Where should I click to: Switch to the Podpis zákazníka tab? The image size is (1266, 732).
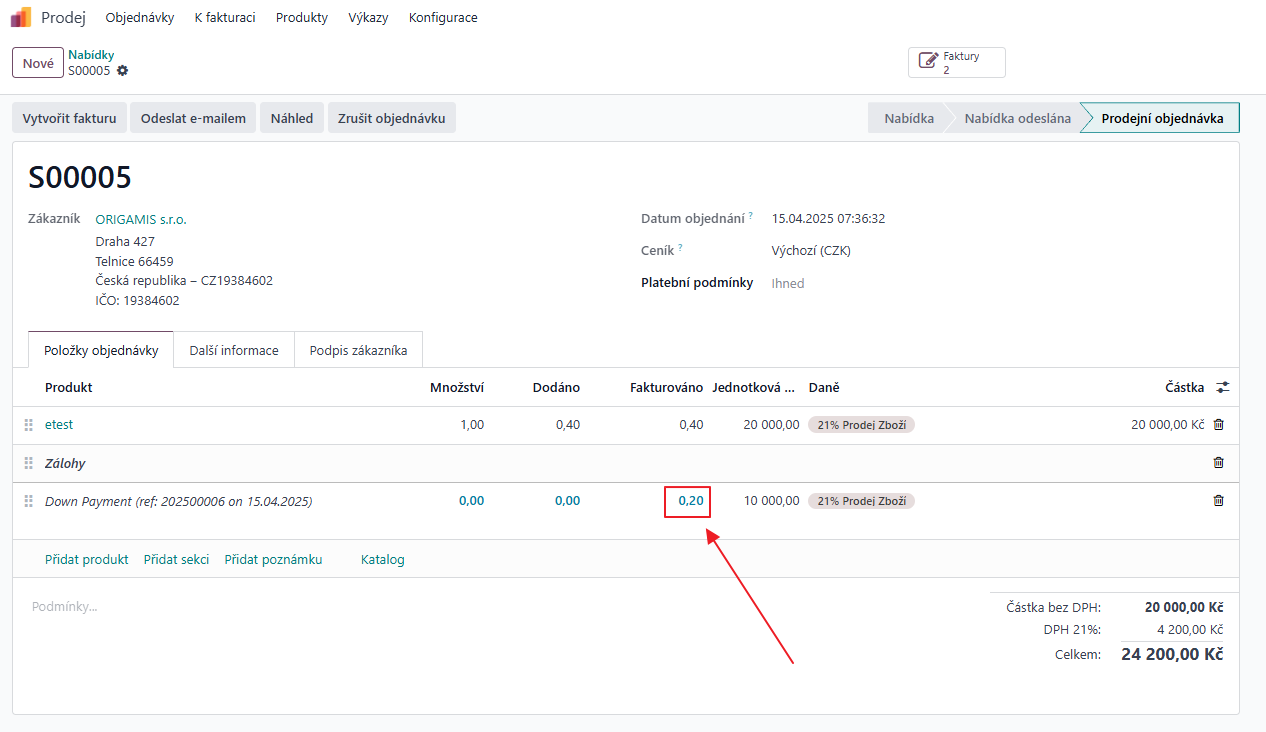[x=358, y=351]
